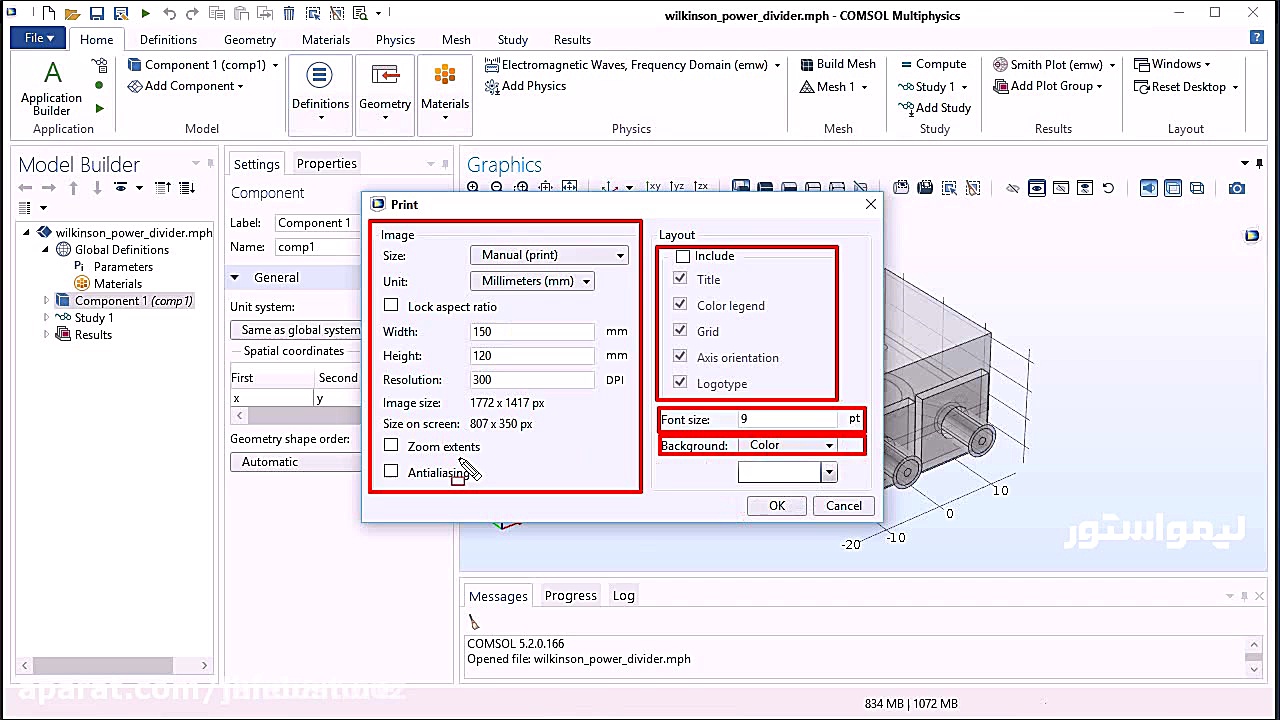Uncheck the Color legend checkbox

tap(681, 305)
